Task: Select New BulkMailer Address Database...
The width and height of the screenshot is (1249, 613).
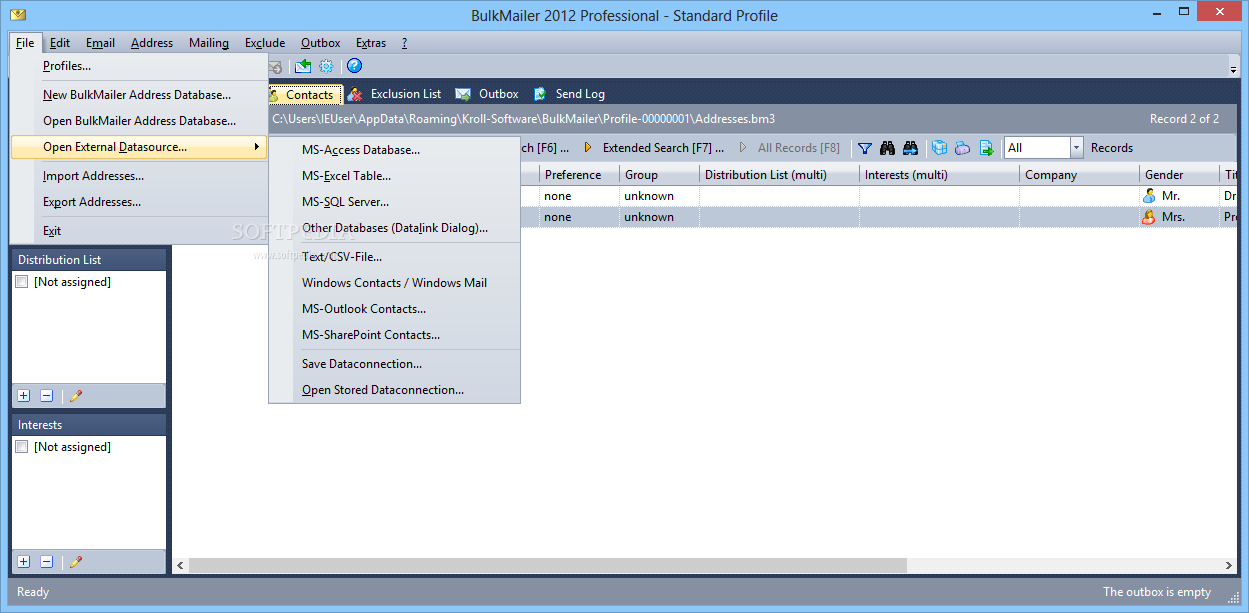Action: [x=138, y=95]
